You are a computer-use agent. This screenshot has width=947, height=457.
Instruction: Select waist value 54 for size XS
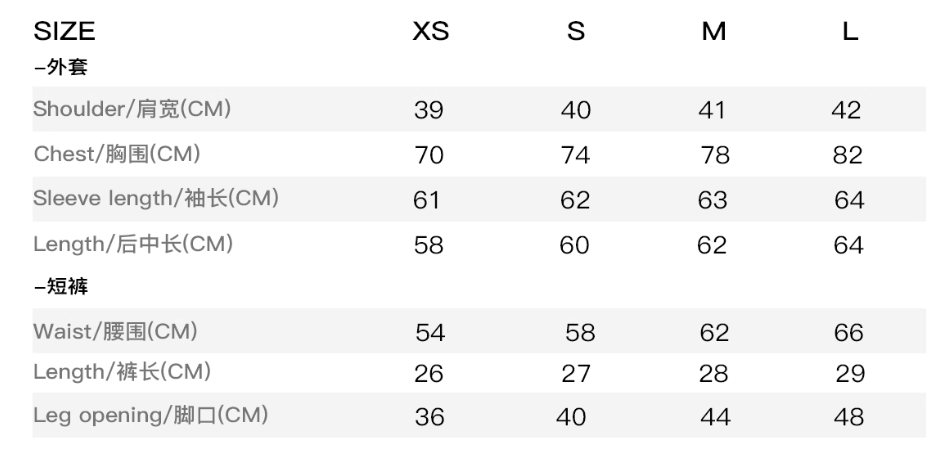[x=429, y=332]
